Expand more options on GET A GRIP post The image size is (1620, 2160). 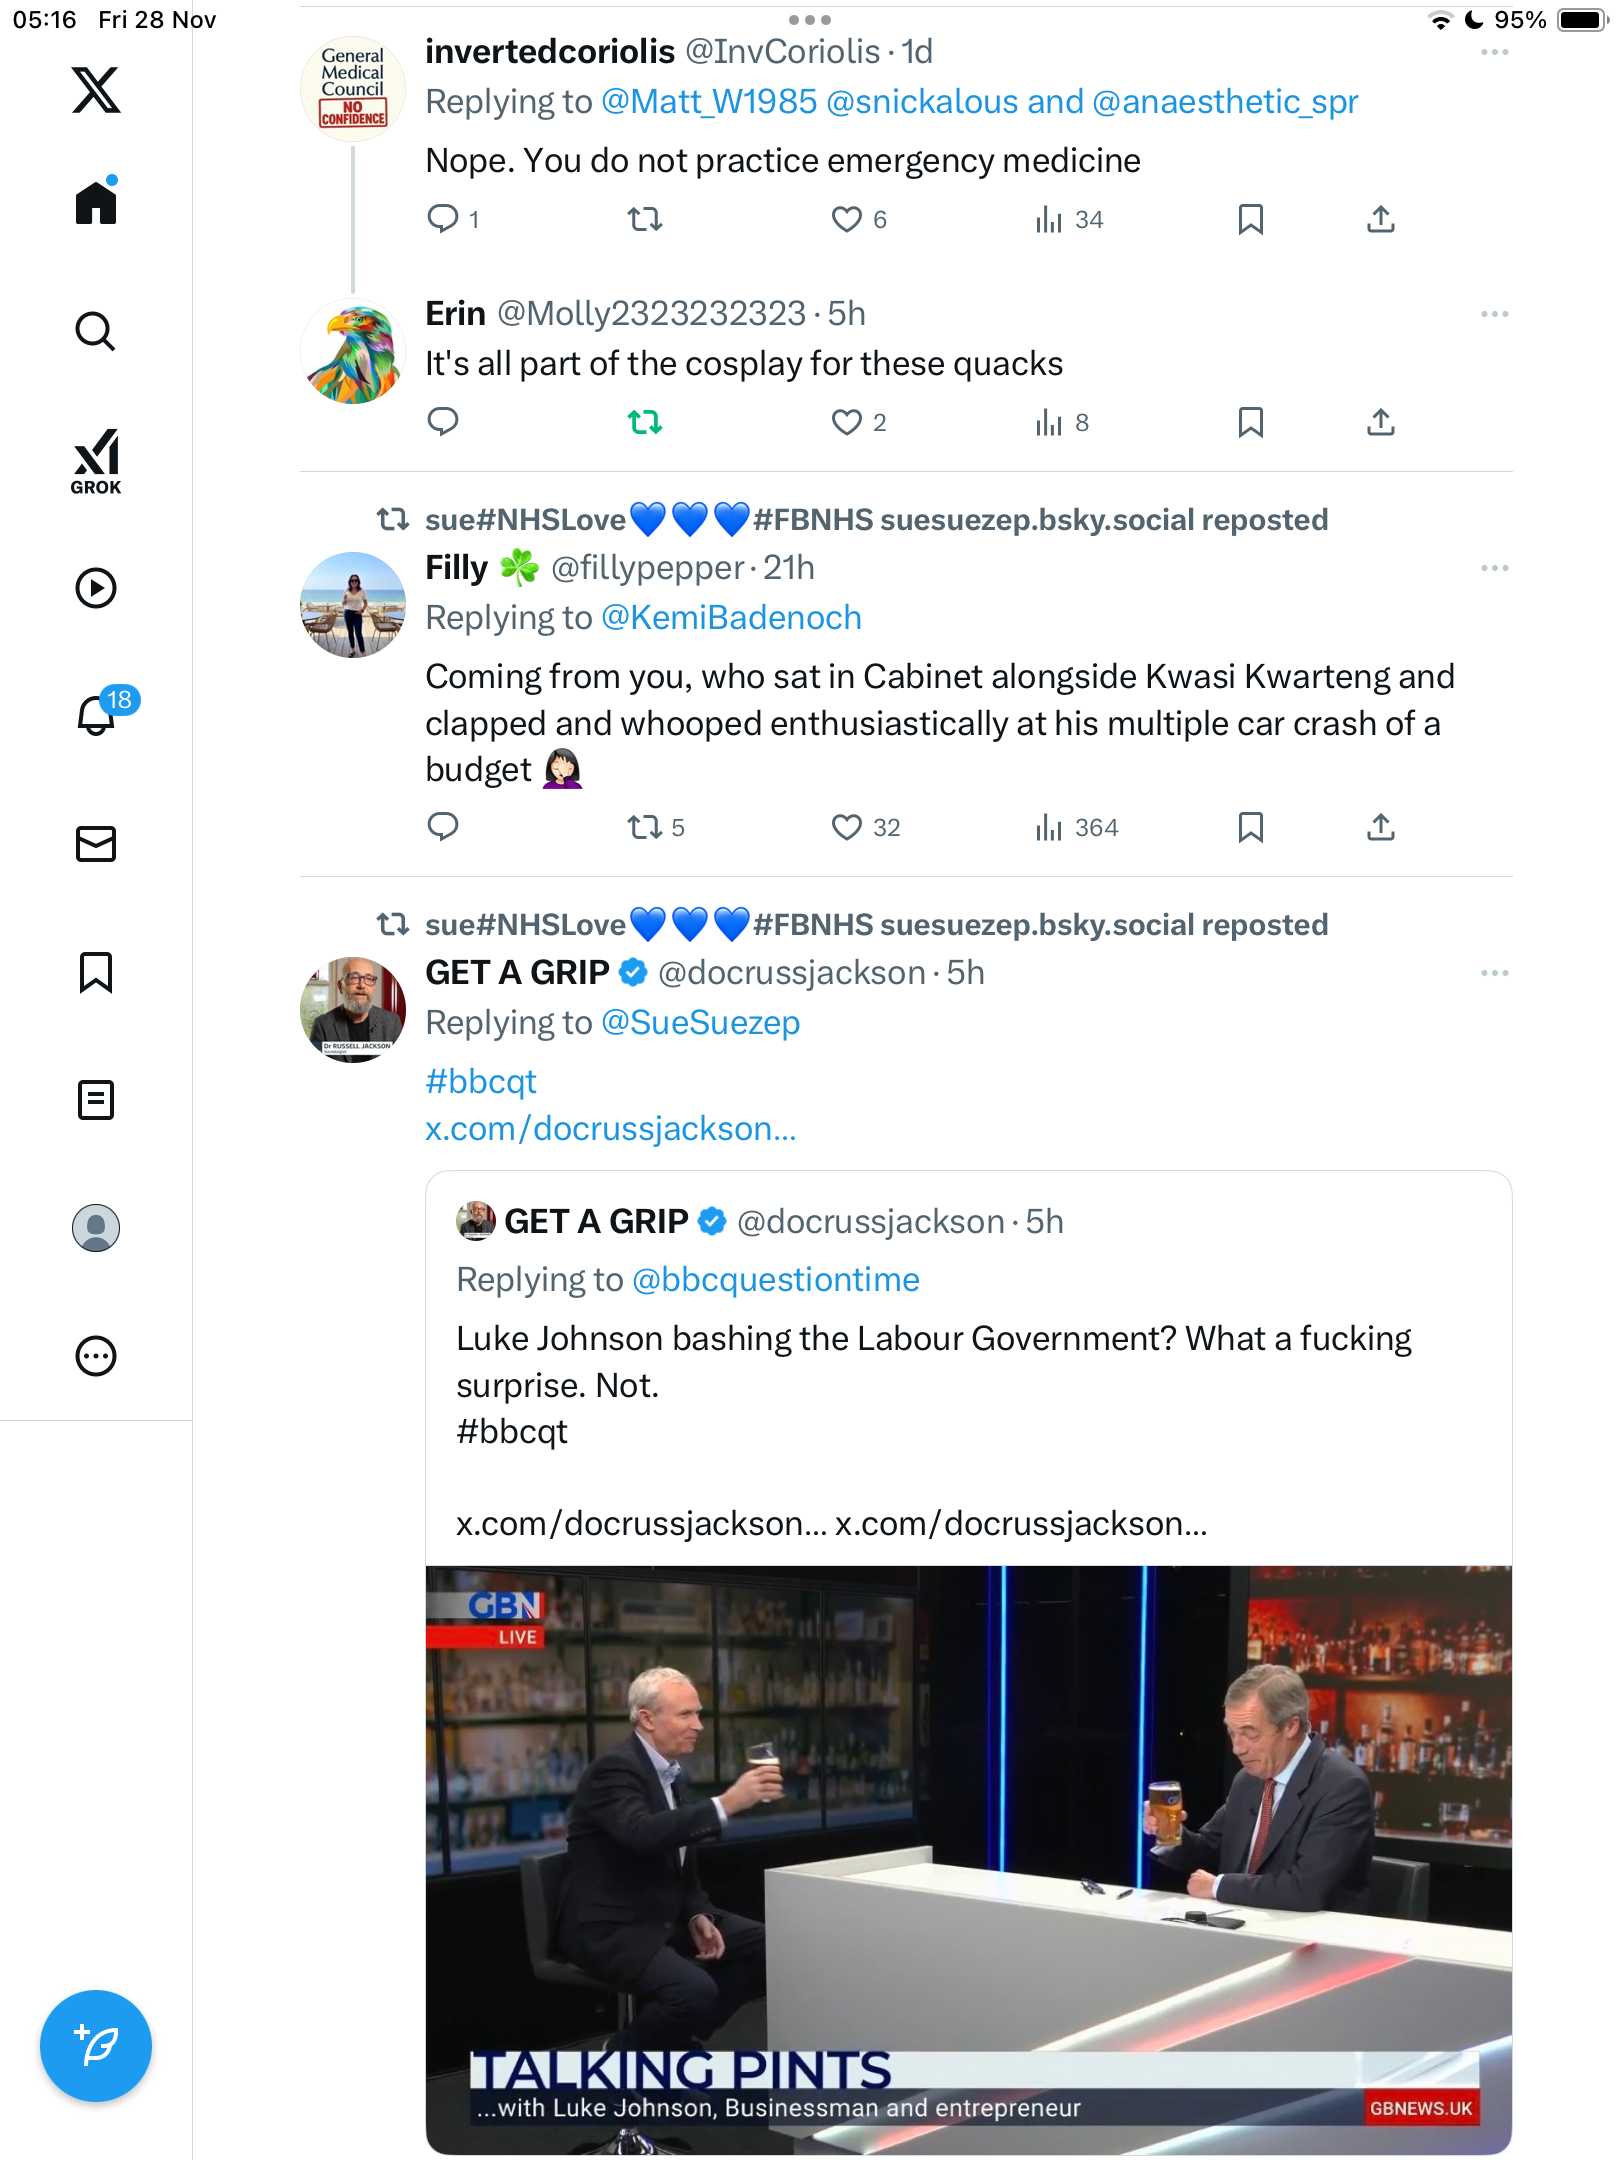pyautogui.click(x=1495, y=973)
